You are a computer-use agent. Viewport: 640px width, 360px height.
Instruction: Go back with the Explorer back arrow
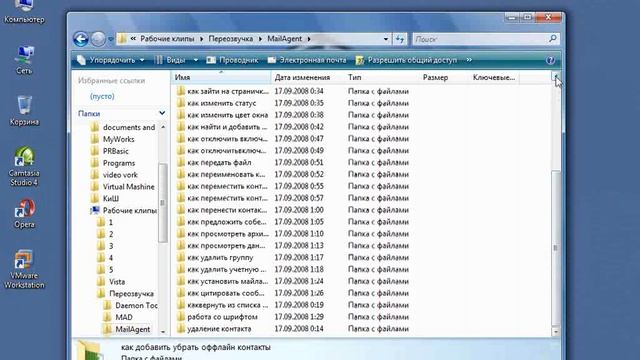pyautogui.click(x=81, y=39)
